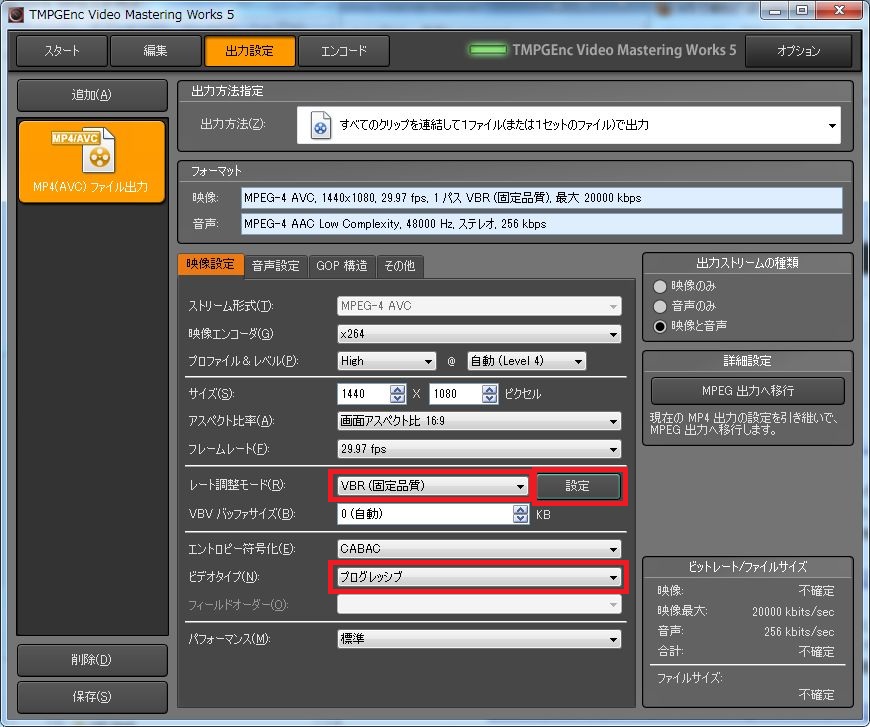Open the 音声設定 tab
Image resolution: width=870 pixels, height=727 pixels.
pyautogui.click(x=276, y=266)
